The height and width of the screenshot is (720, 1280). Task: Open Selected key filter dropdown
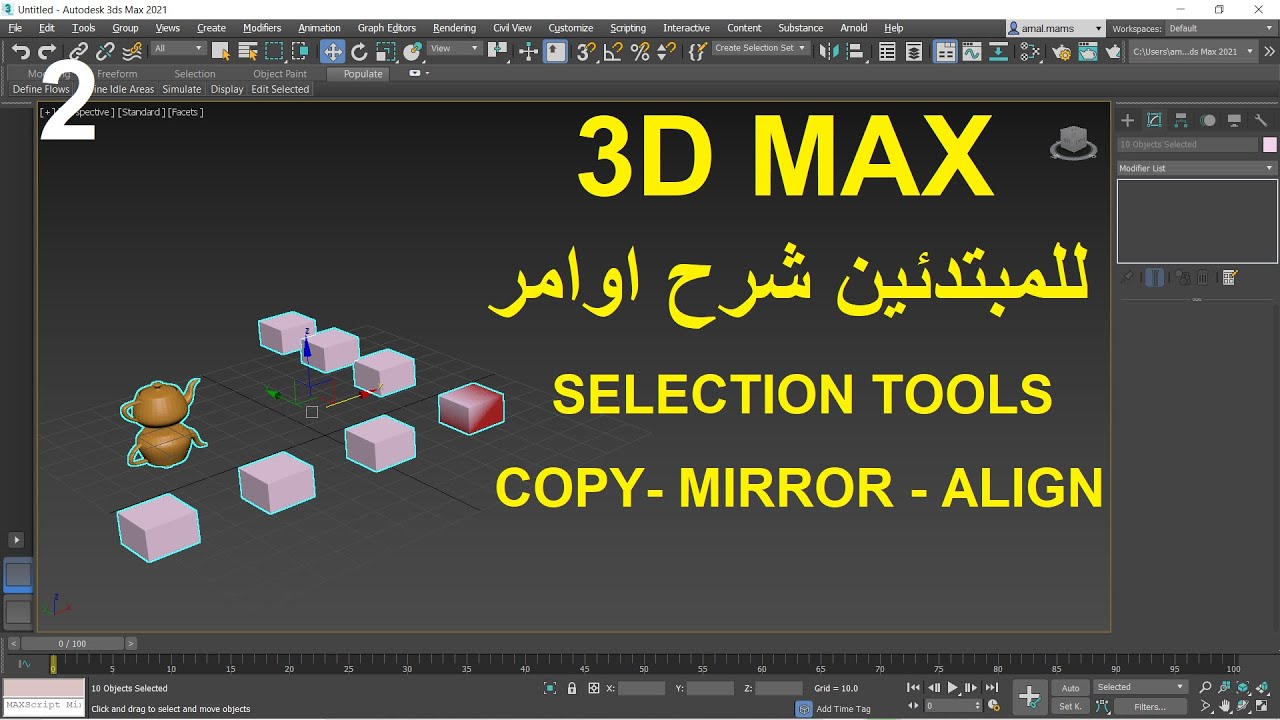pos(1140,687)
